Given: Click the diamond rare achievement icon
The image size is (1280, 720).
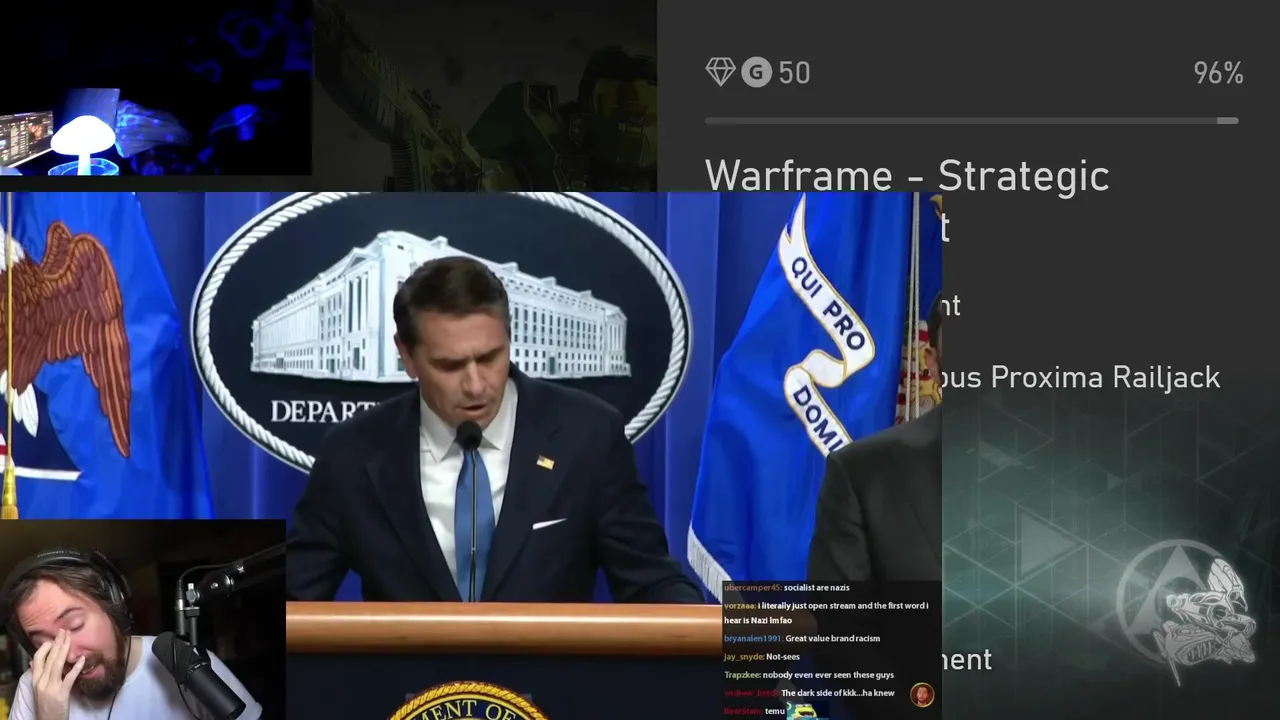Looking at the screenshot, I should coord(720,72).
